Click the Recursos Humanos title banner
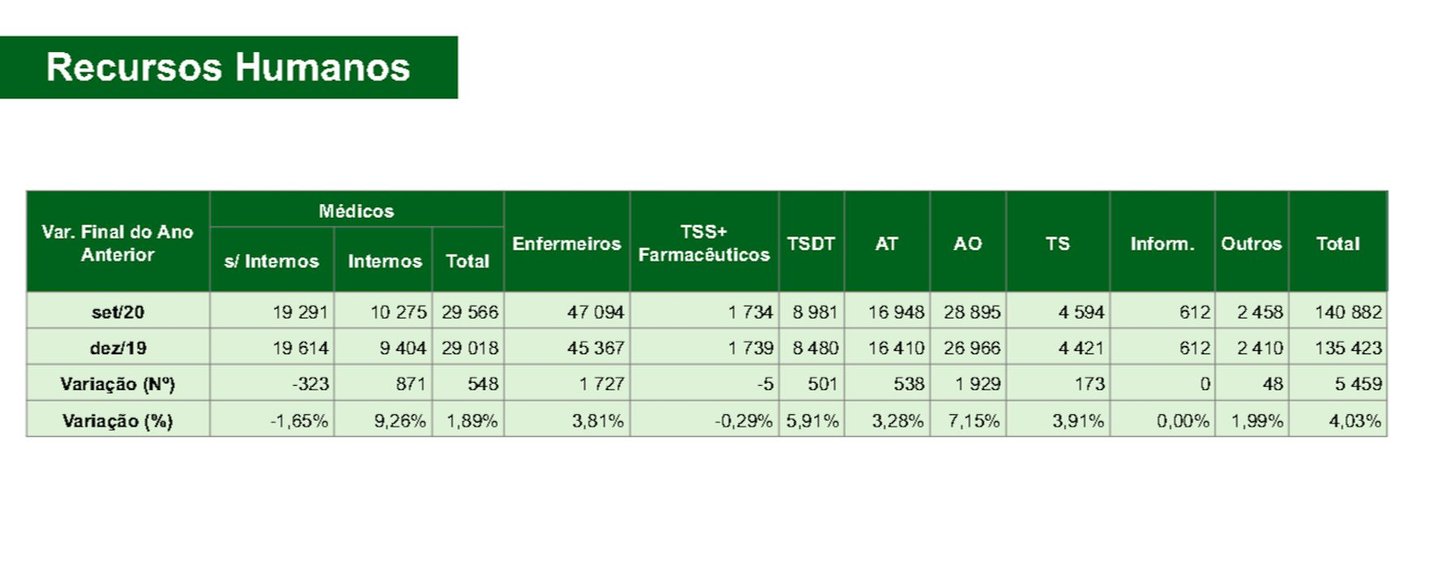Image resolution: width=1440 pixels, height=585 pixels. click(228, 68)
